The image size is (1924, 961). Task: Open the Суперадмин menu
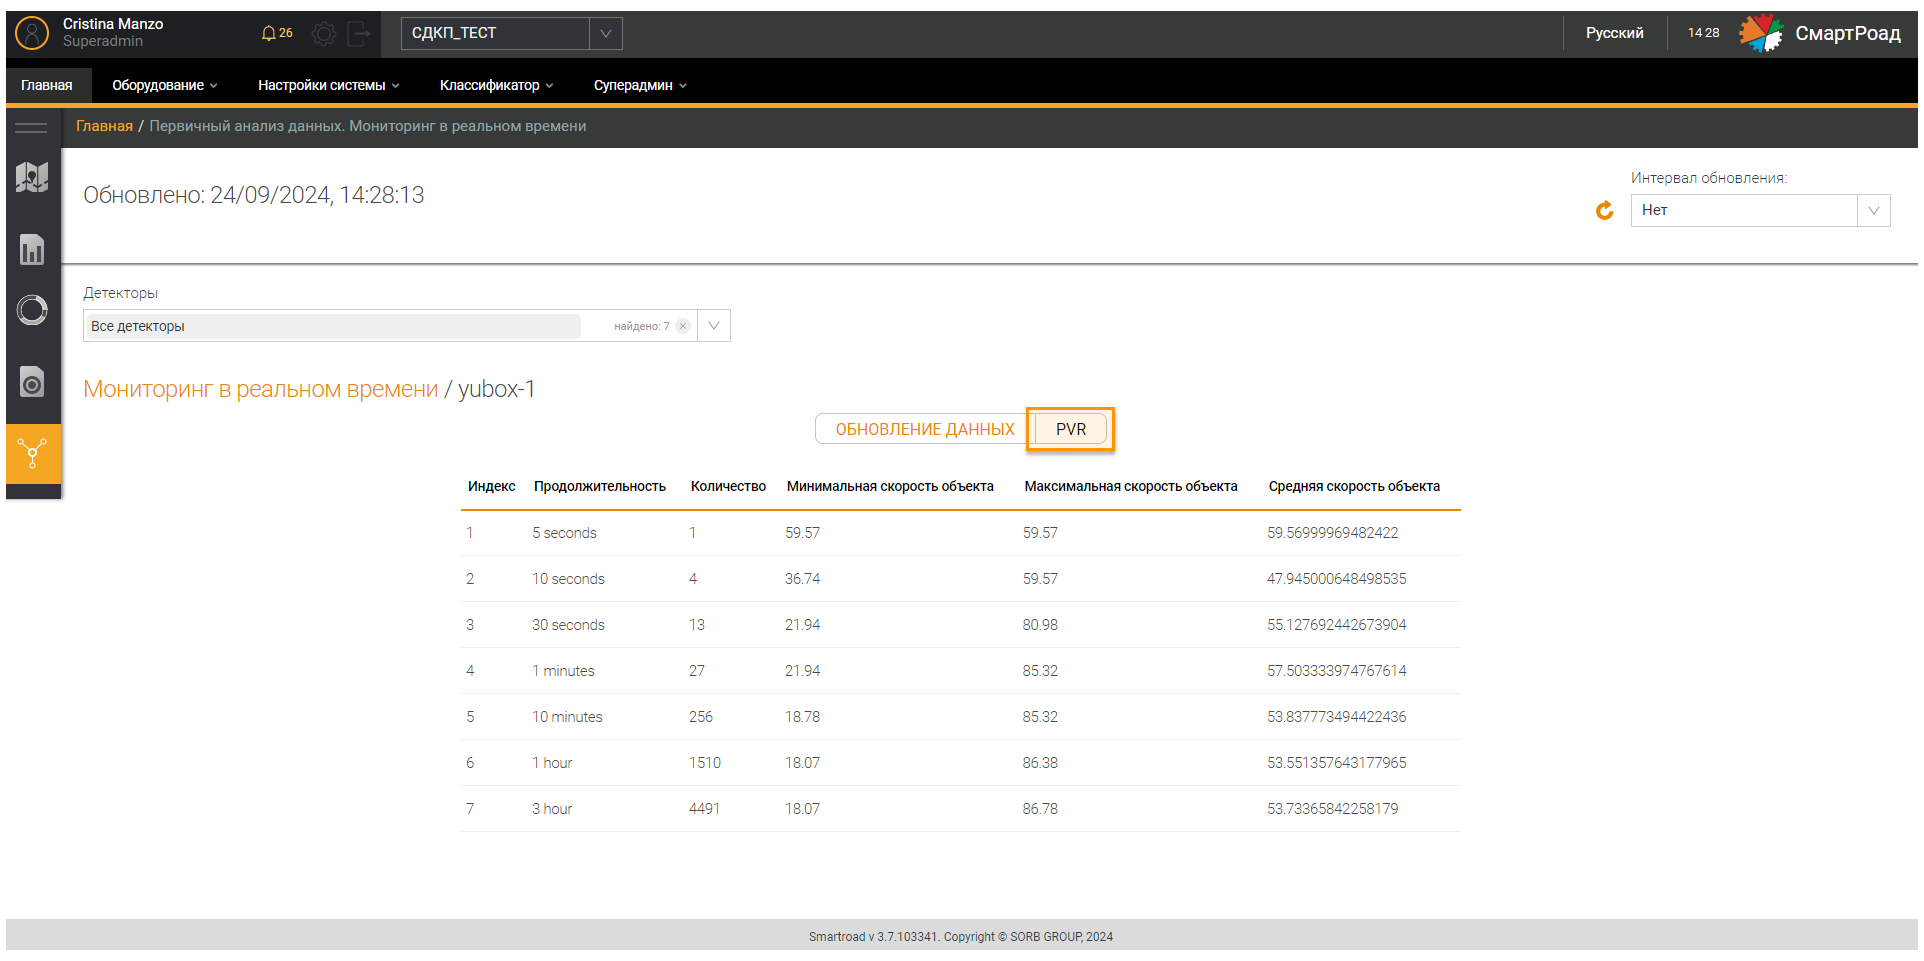pyautogui.click(x=641, y=85)
